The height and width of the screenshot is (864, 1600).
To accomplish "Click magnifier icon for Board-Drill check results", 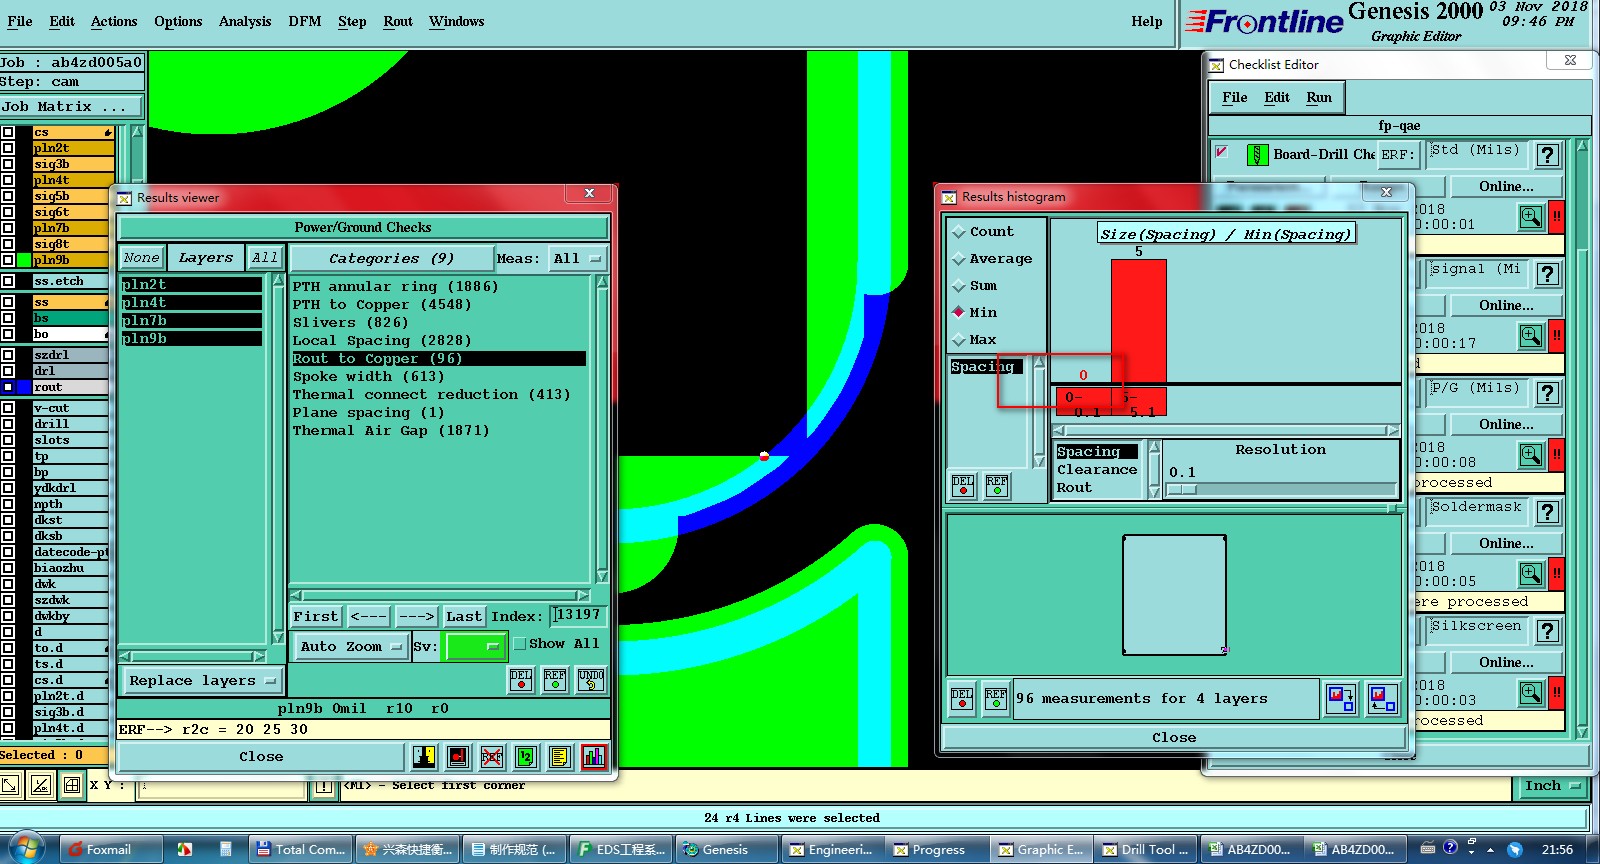I will tap(1531, 217).
